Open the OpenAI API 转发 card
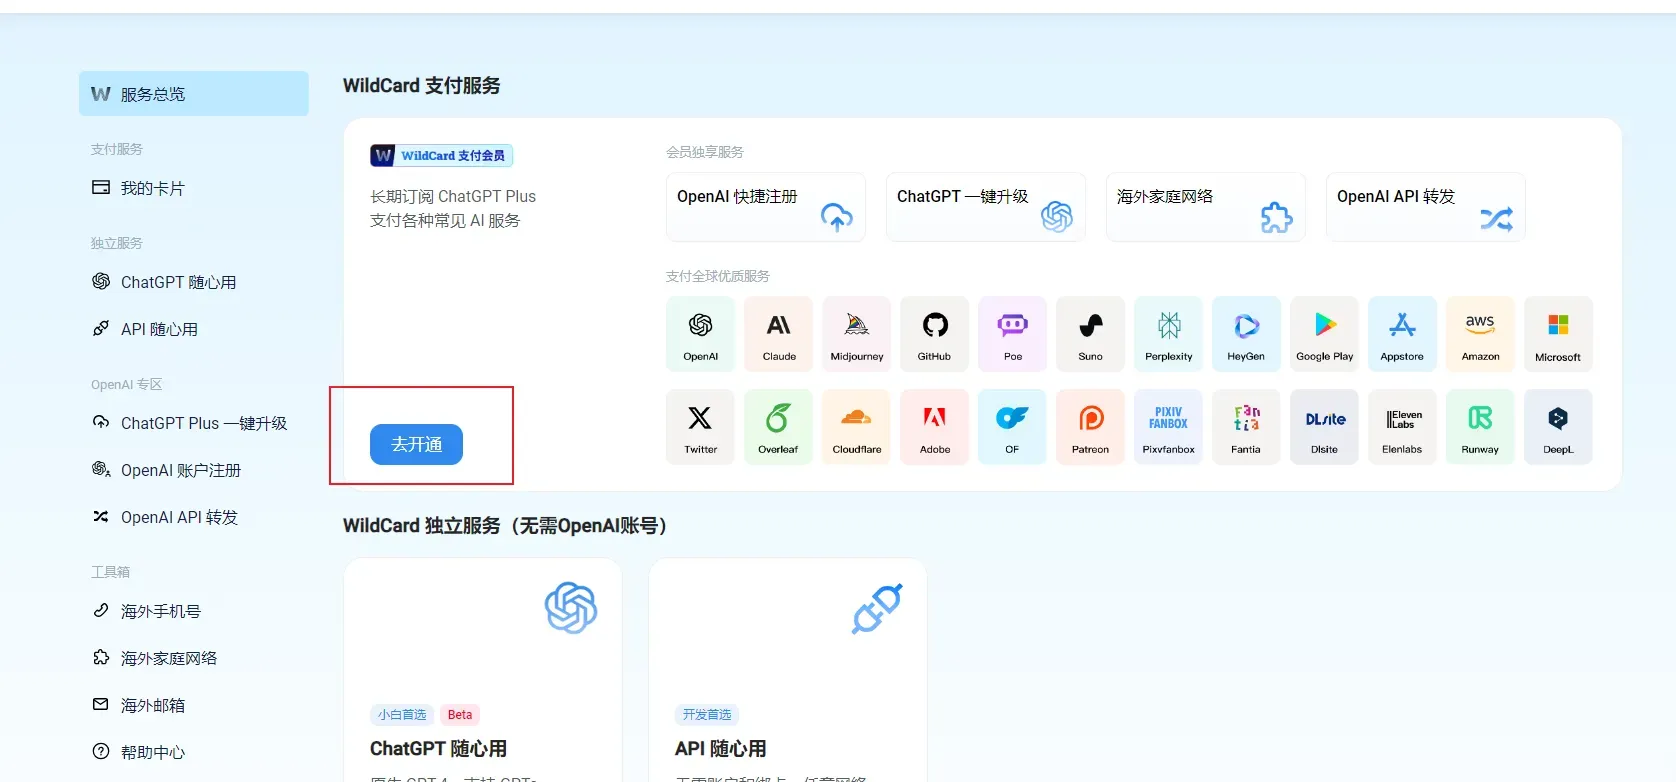The width and height of the screenshot is (1676, 782). (1426, 207)
